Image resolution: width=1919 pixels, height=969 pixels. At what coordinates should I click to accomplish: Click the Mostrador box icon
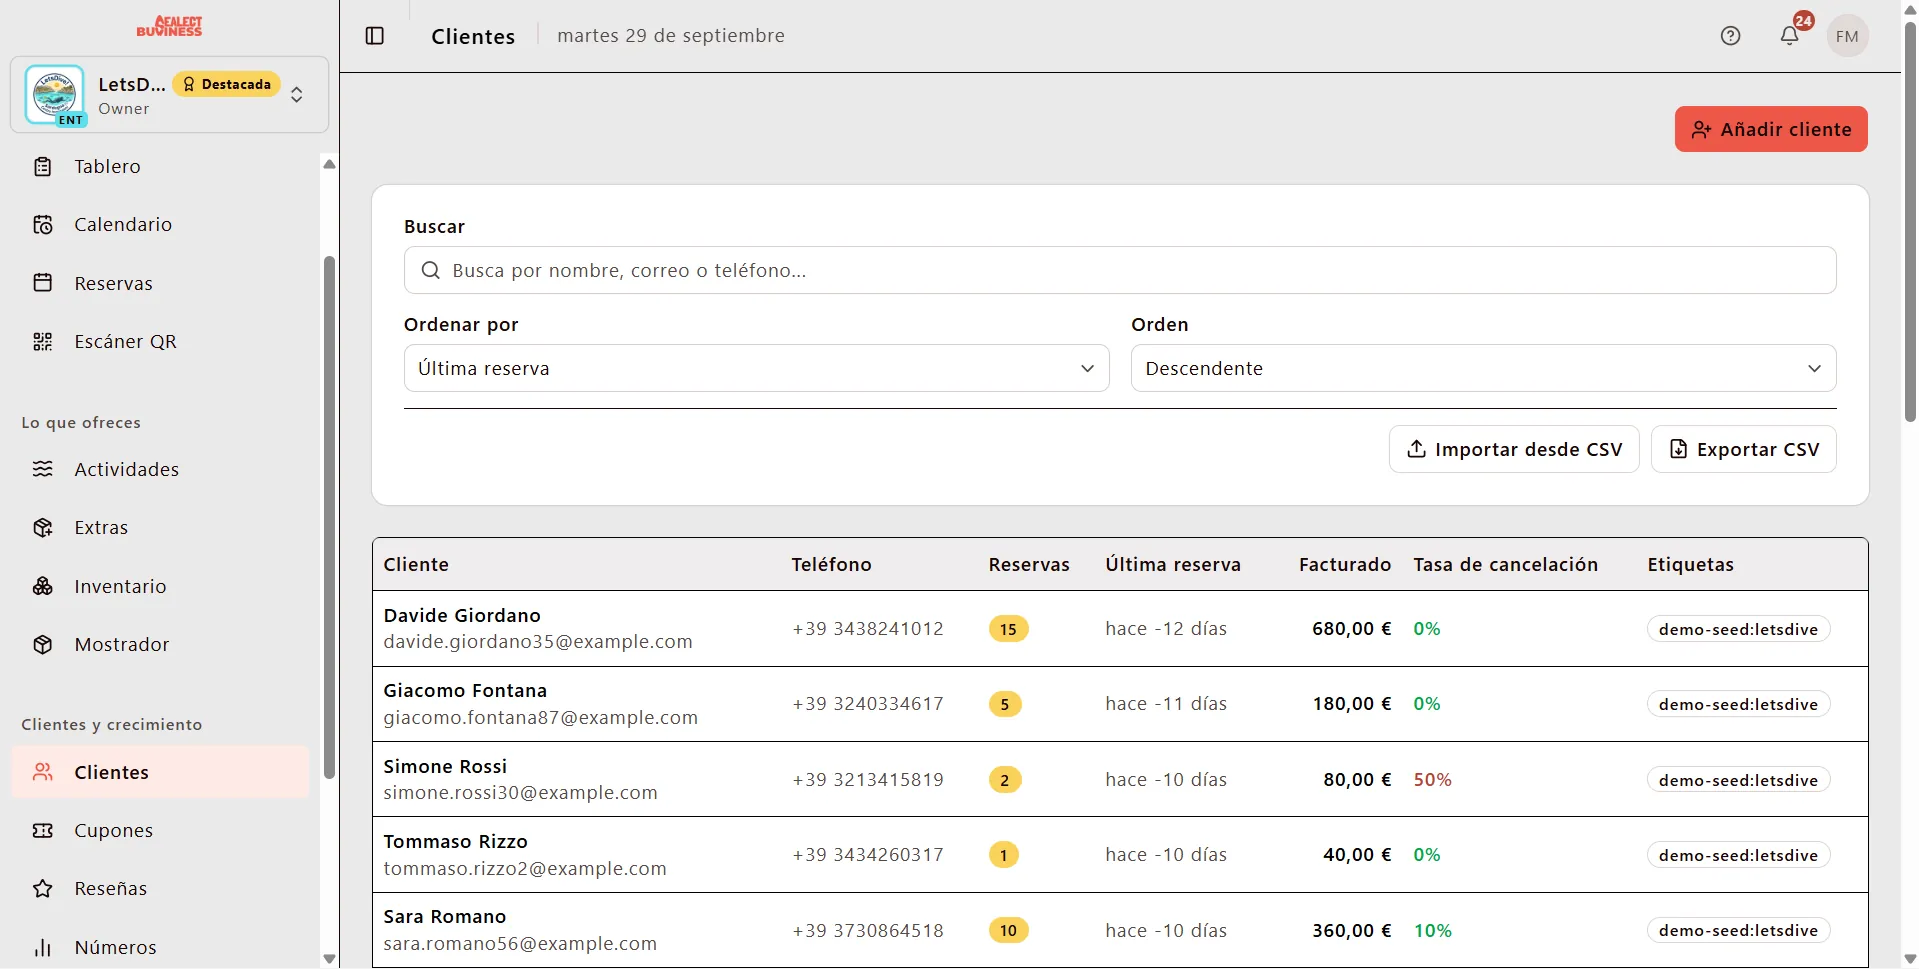pyautogui.click(x=43, y=645)
